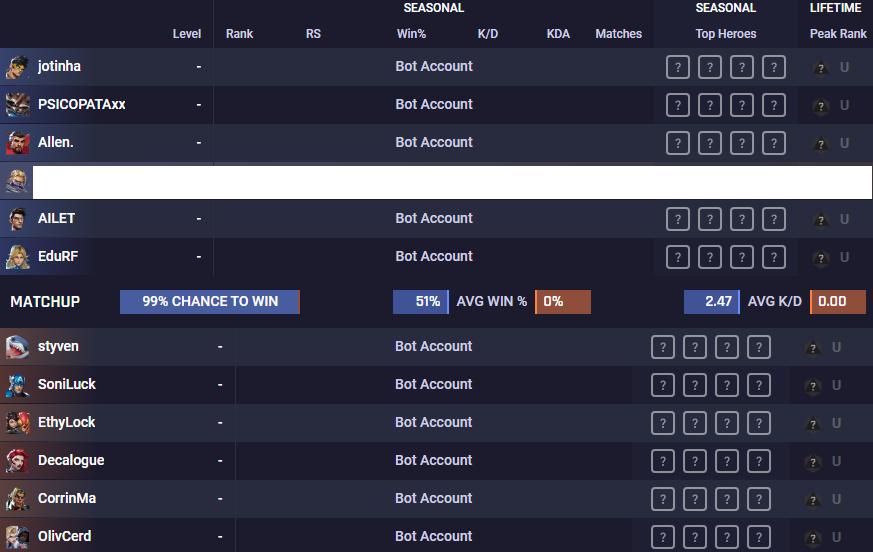The height and width of the screenshot is (552, 873).
Task: Click AVG WIN % label
Action: (492, 301)
